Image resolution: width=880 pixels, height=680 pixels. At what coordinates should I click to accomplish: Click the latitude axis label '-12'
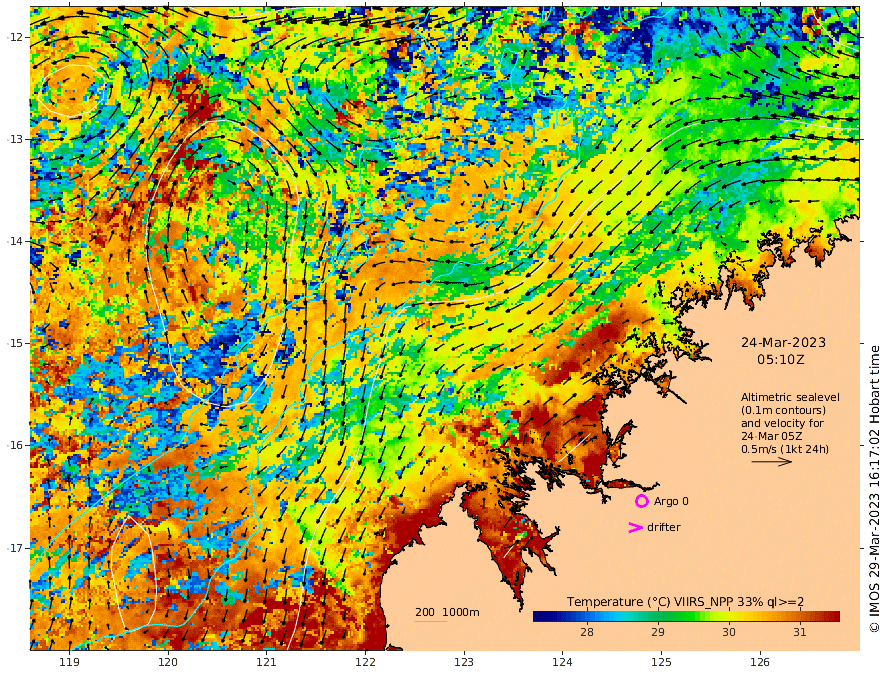coord(15,37)
